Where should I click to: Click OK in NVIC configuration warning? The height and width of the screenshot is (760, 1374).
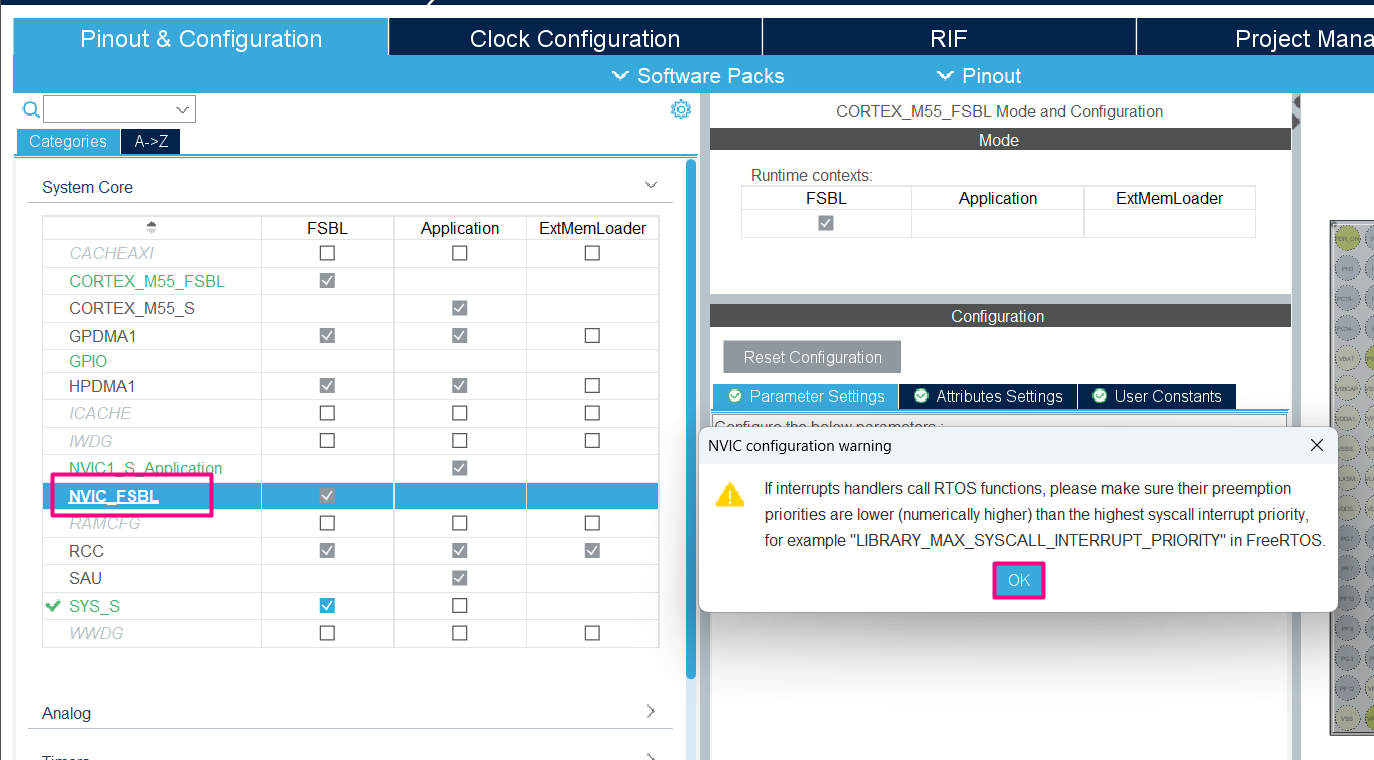pos(1018,580)
